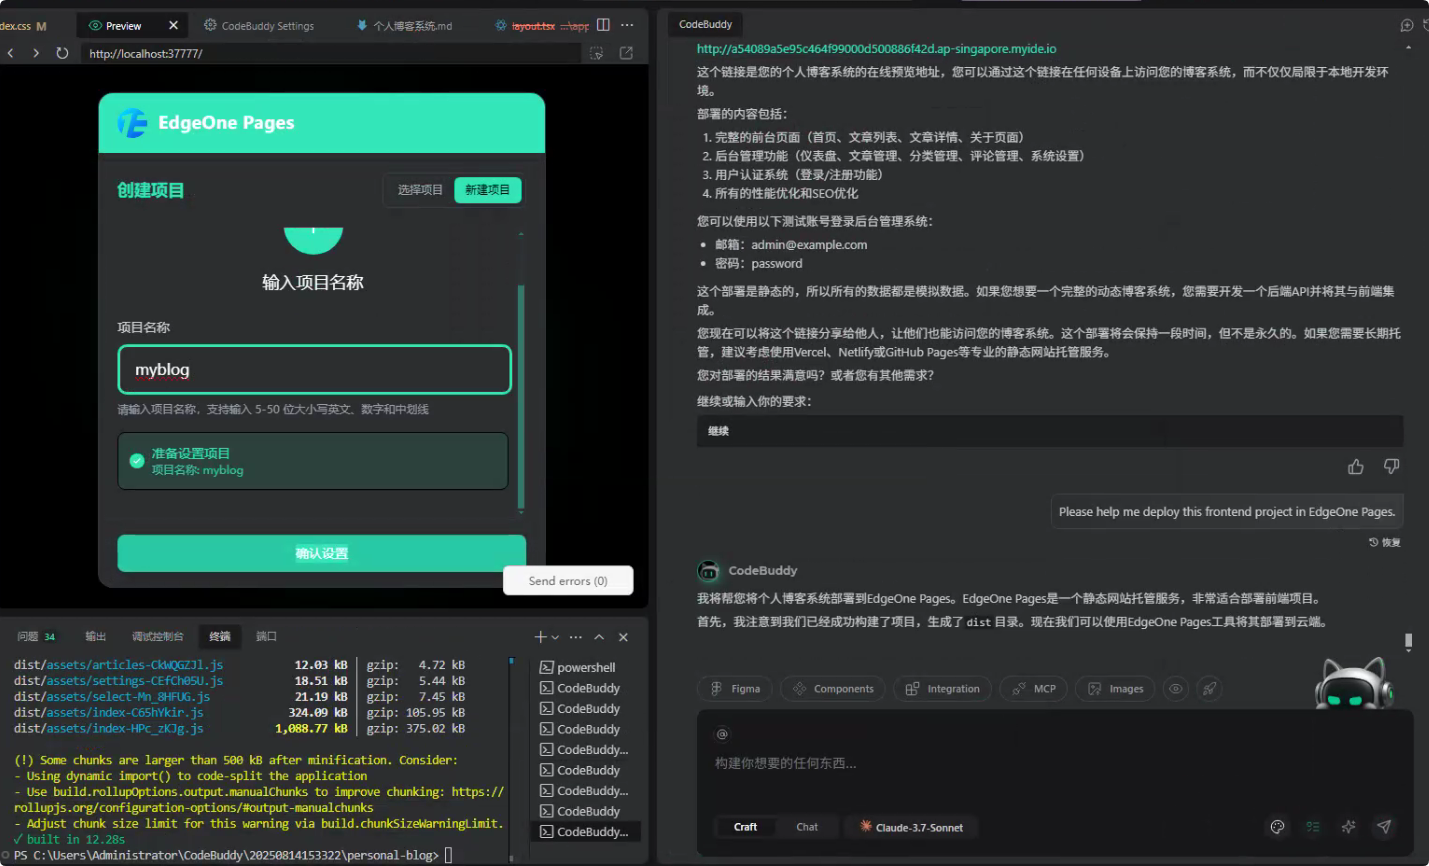This screenshot has width=1429, height=866.
Task: Create a new terminal with plus icon
Action: tap(540, 637)
